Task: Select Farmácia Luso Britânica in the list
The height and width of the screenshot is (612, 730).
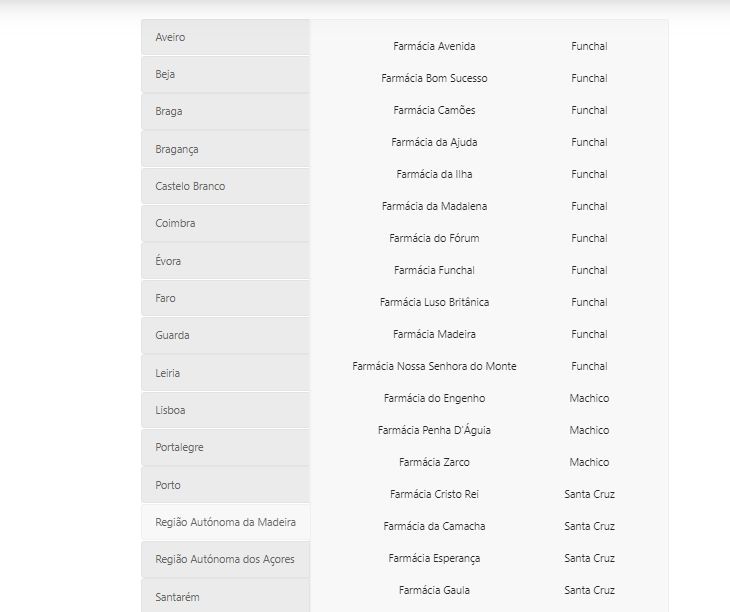Action: [434, 302]
